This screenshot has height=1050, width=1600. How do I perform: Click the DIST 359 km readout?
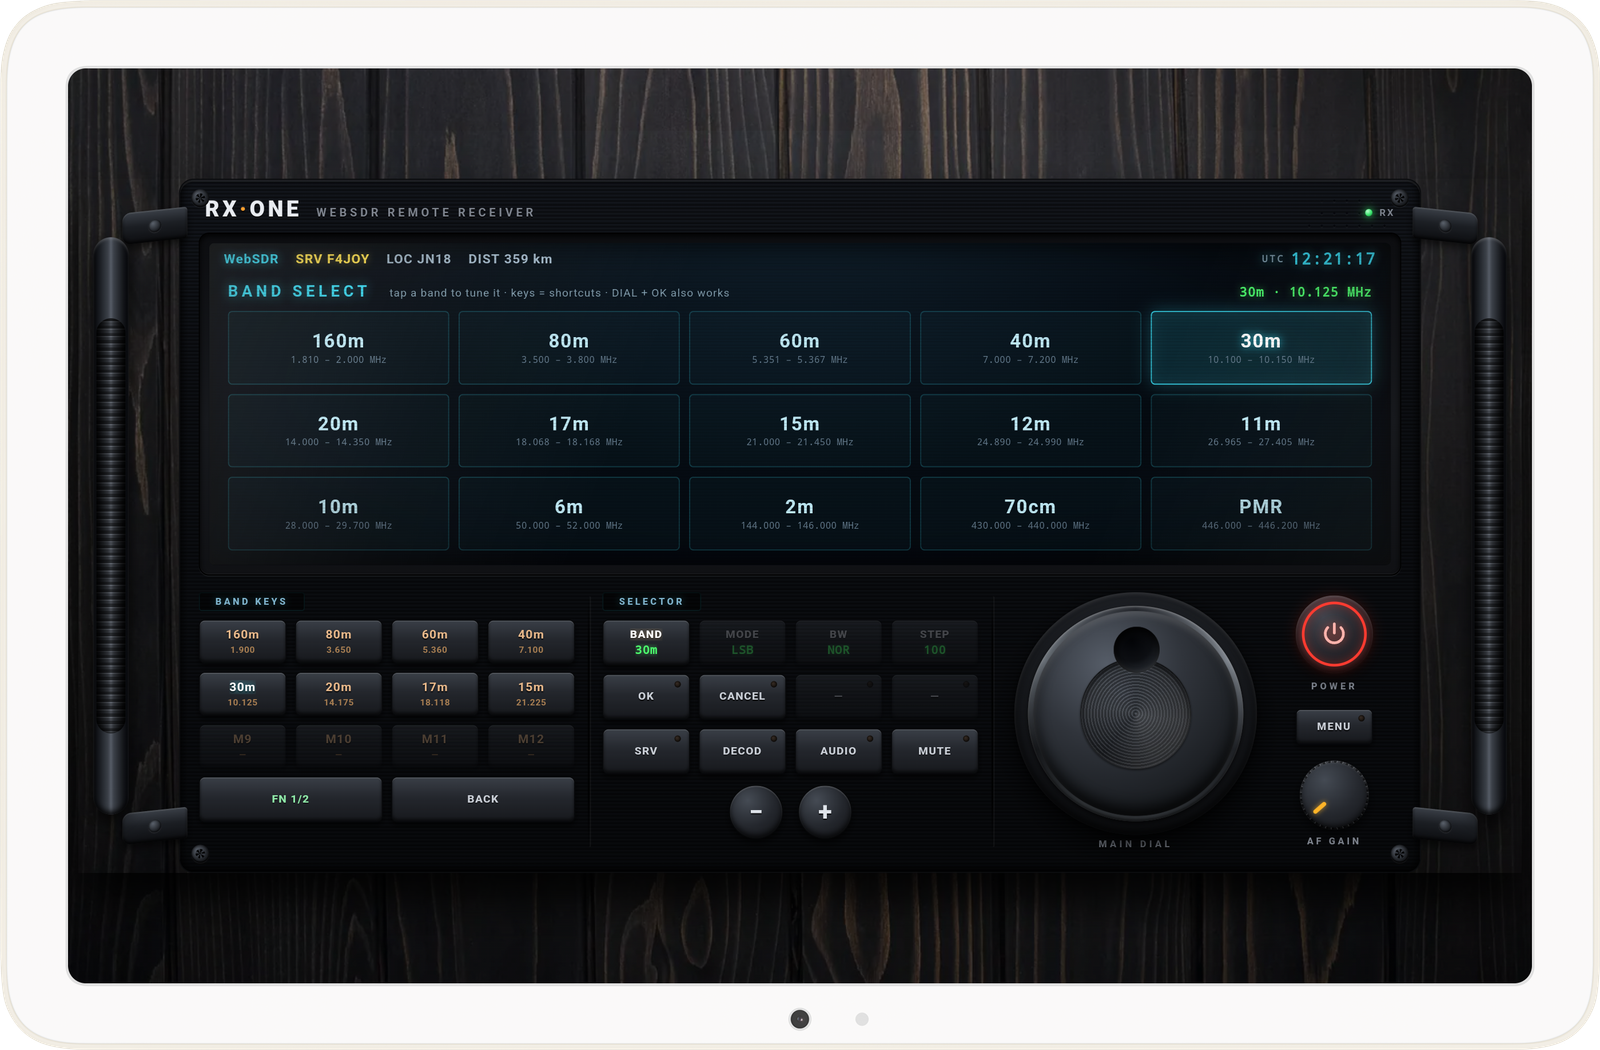coord(510,259)
